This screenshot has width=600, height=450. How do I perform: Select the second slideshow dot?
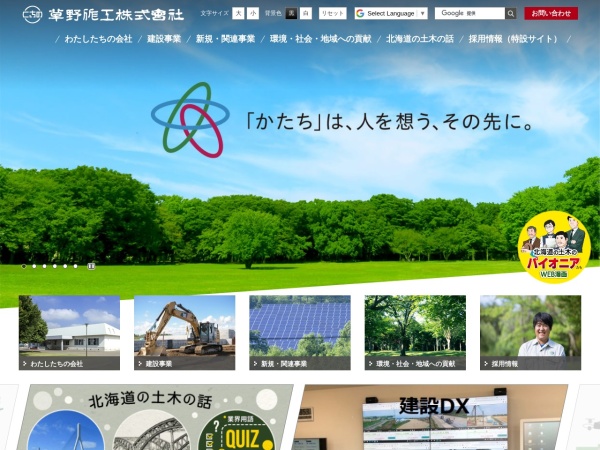tap(34, 266)
